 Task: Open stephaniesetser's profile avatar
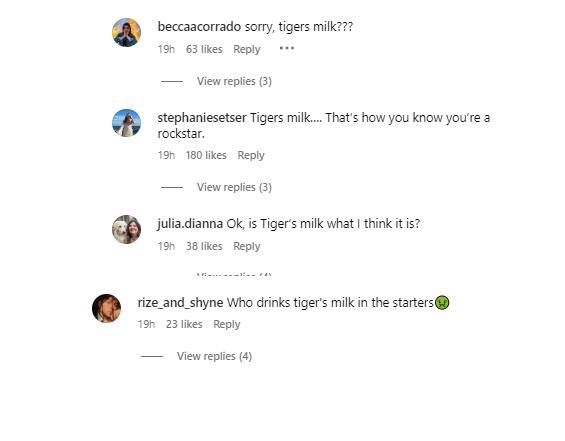(126, 123)
